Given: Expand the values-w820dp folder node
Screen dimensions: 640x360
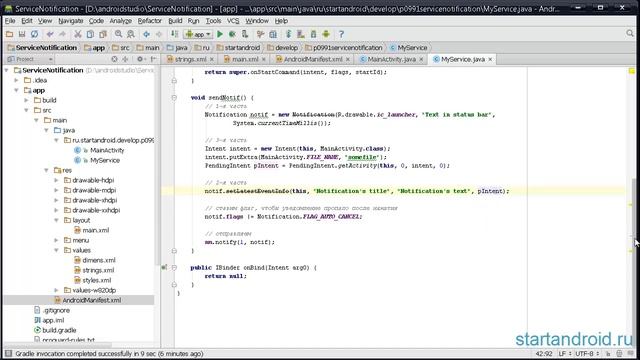Looking at the screenshot, I should pyautogui.click(x=56, y=290).
